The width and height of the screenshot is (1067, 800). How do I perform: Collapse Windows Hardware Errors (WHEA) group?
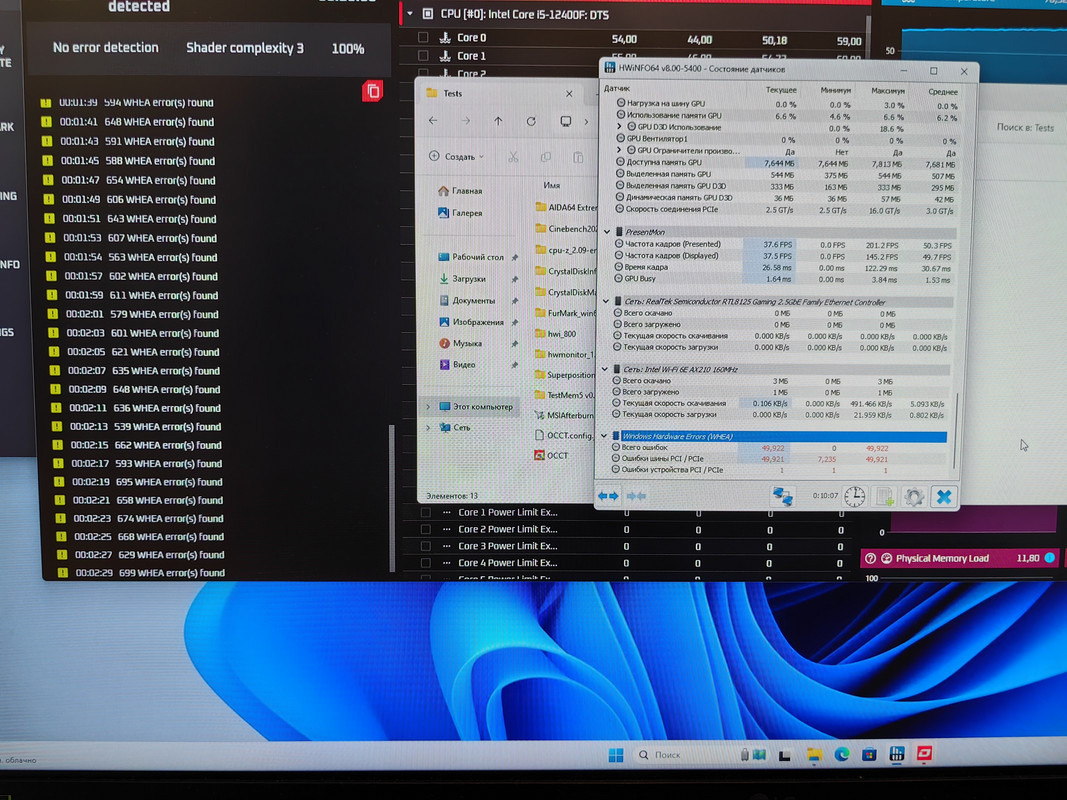click(604, 436)
